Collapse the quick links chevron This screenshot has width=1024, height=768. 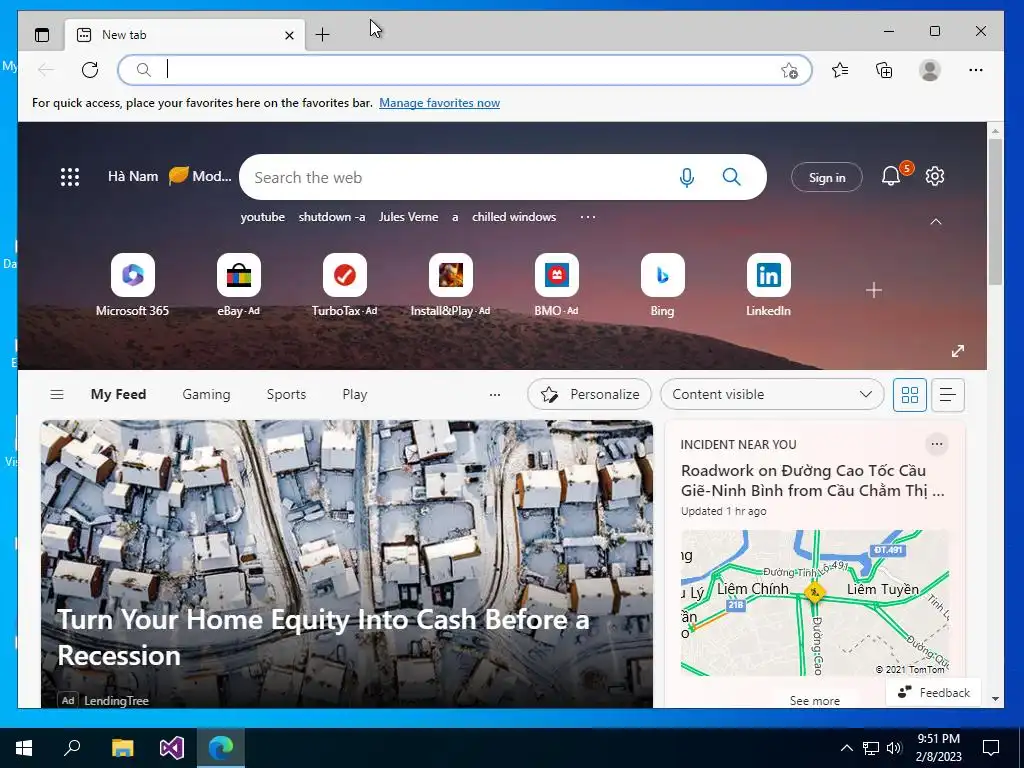coord(936,222)
